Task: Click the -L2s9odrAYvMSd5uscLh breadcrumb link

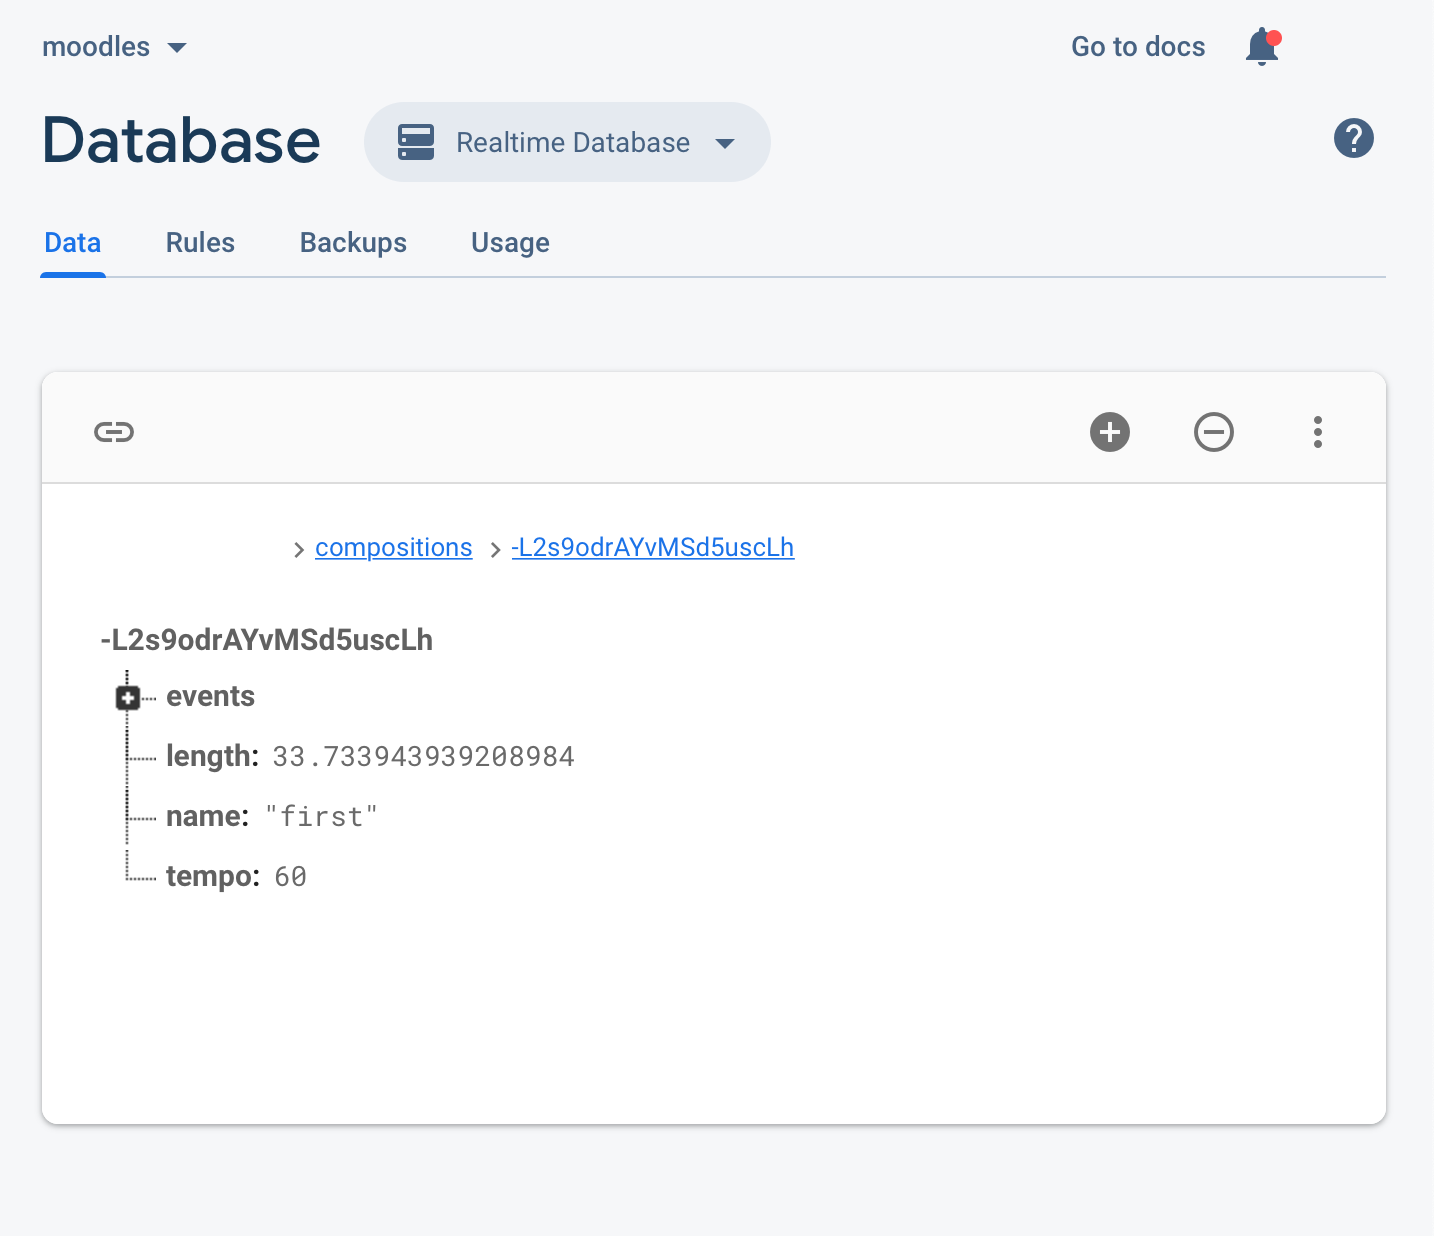Action: click(x=653, y=547)
